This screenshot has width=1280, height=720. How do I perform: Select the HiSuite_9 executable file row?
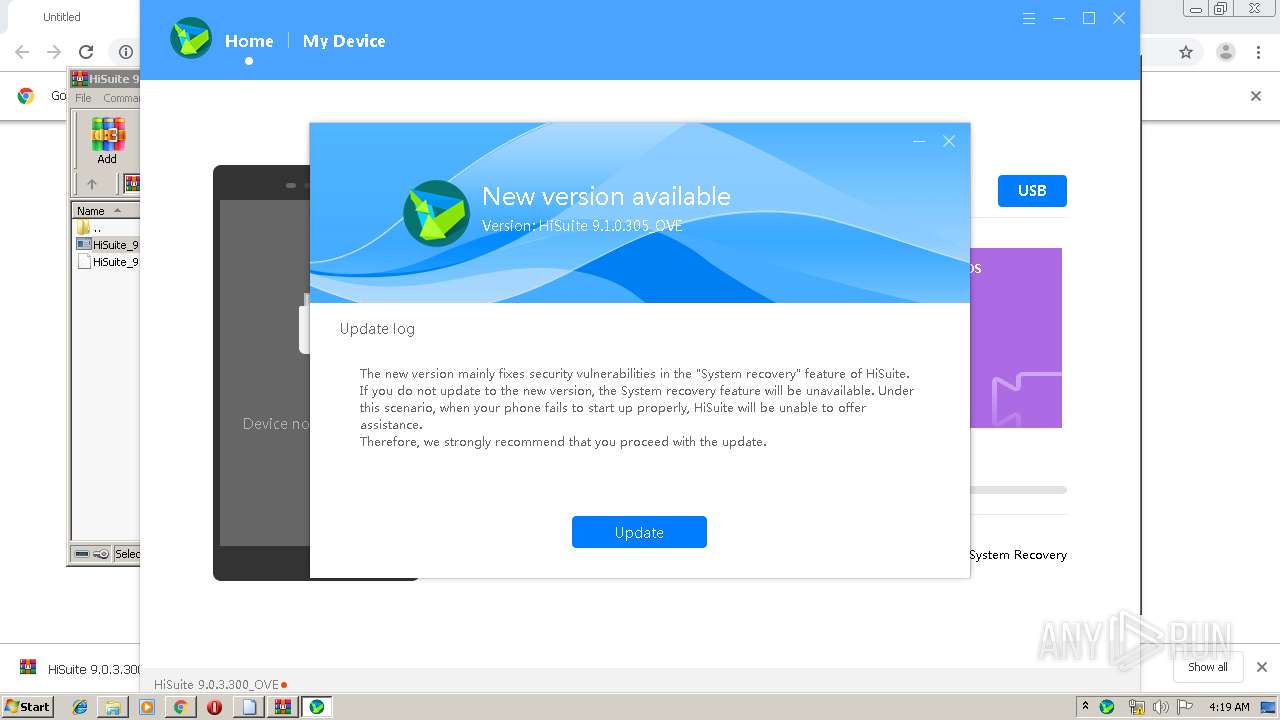[106, 245]
